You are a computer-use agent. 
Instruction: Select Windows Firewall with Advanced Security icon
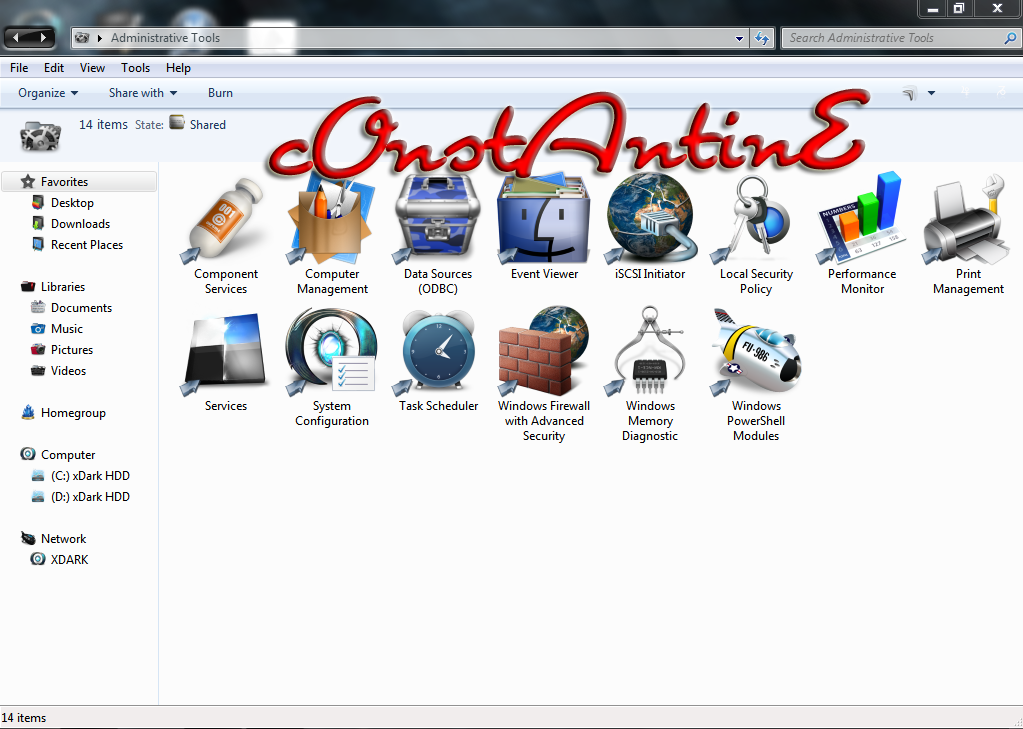tap(543, 352)
